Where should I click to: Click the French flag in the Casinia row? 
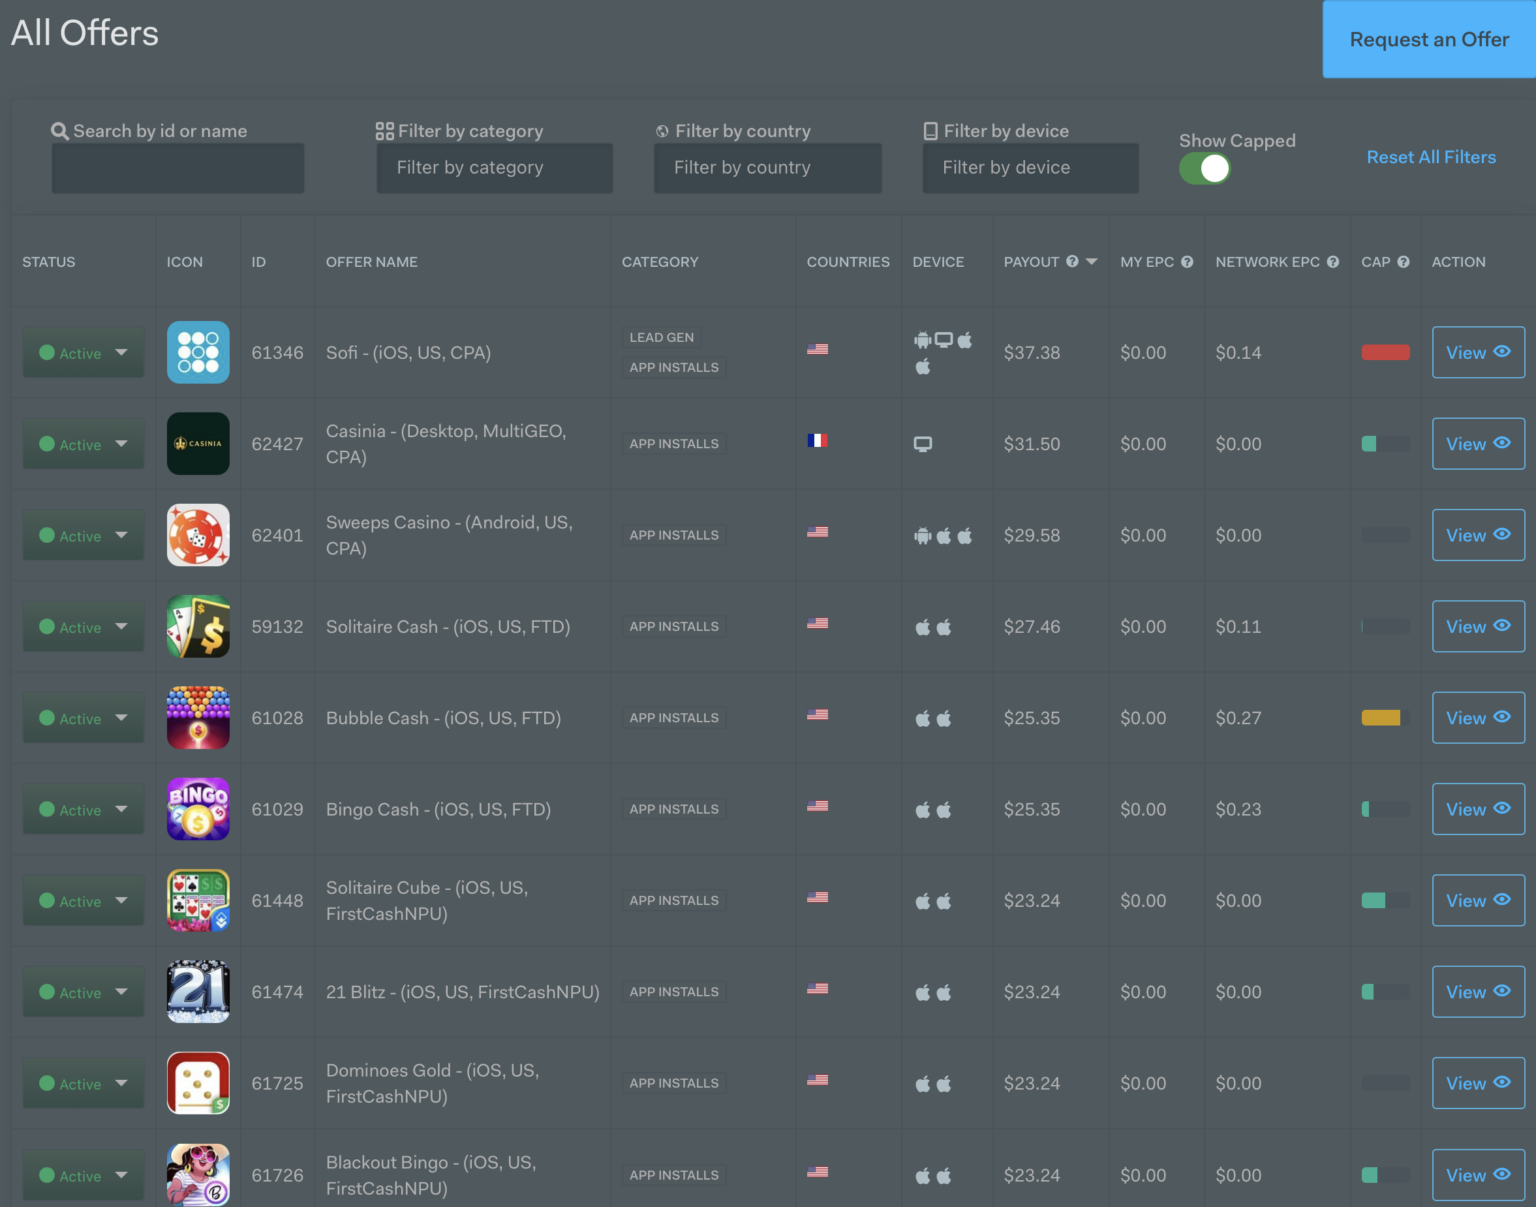click(x=818, y=440)
